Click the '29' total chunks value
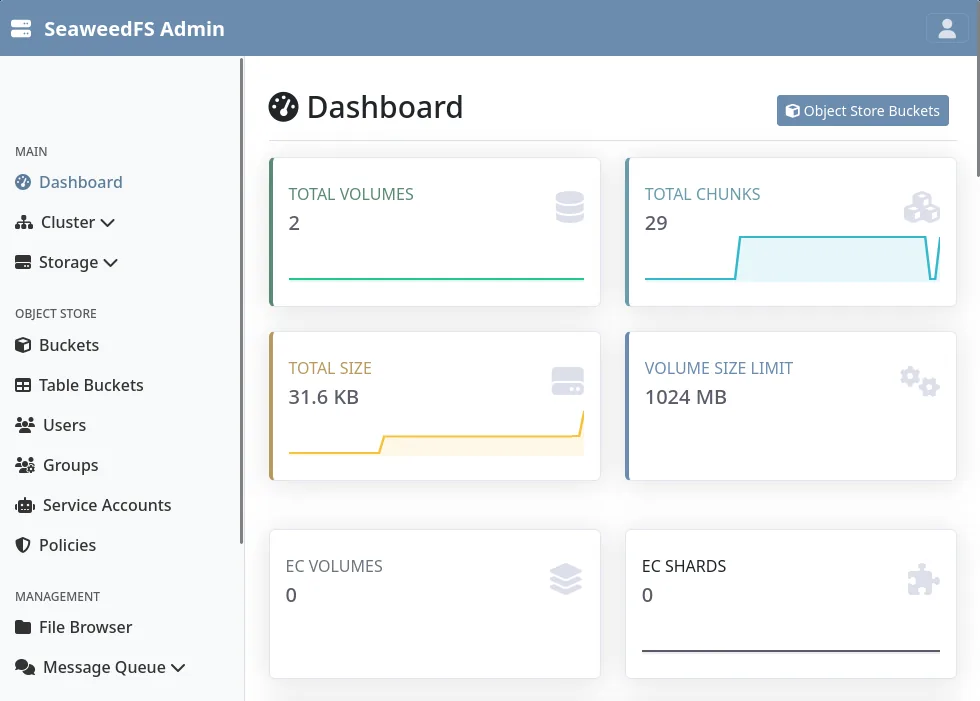The width and height of the screenshot is (980, 701). 656,223
